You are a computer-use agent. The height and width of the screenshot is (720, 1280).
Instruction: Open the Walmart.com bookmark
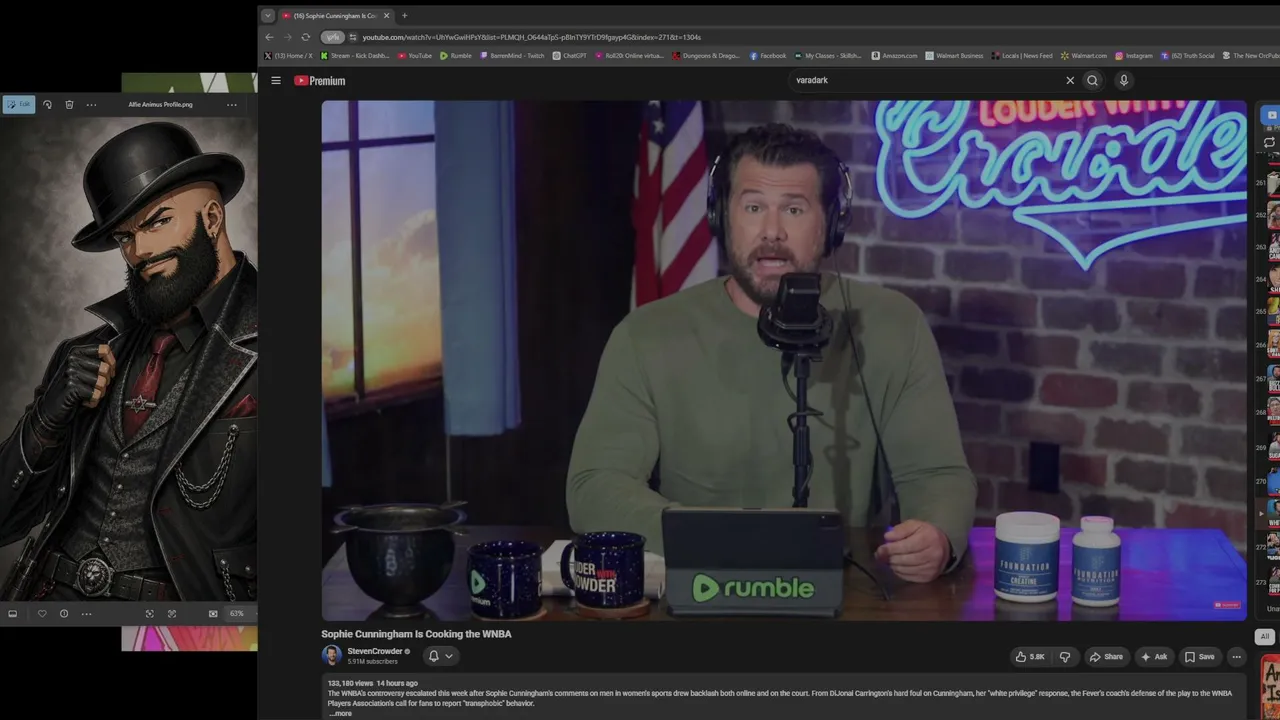pyautogui.click(x=1084, y=56)
